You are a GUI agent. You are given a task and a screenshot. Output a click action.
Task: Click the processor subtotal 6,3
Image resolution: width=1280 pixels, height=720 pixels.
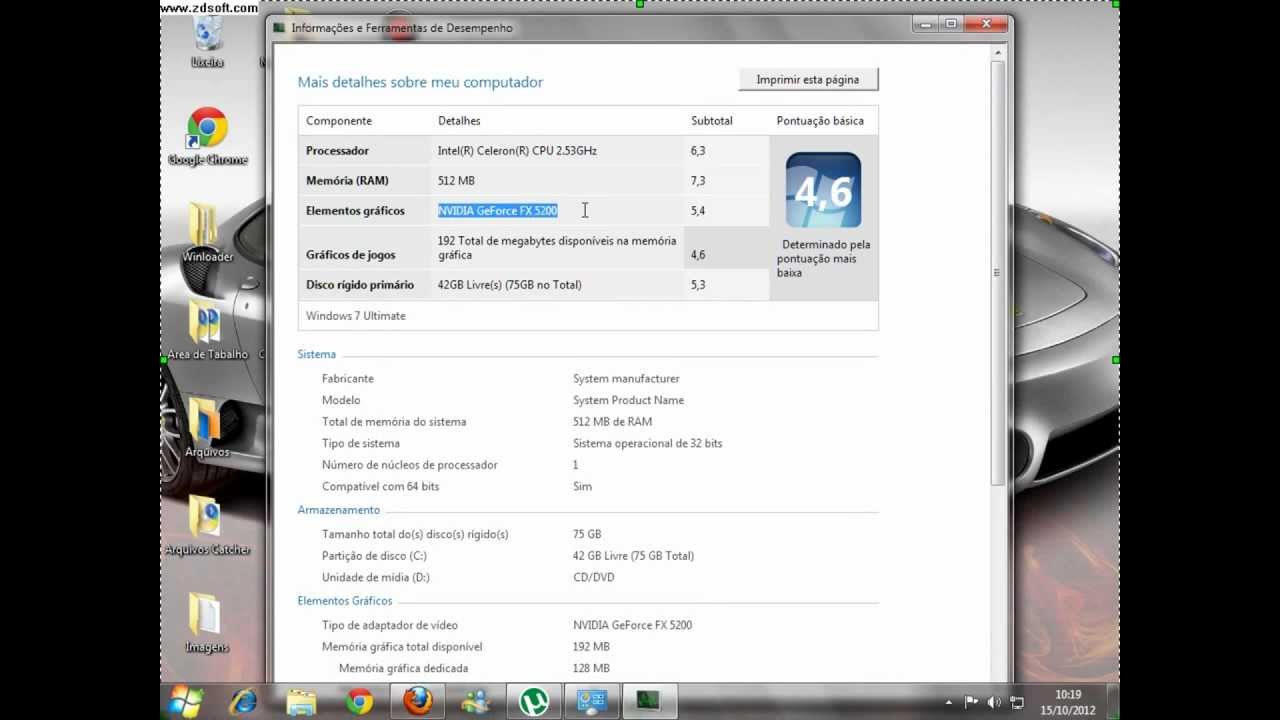[698, 151]
